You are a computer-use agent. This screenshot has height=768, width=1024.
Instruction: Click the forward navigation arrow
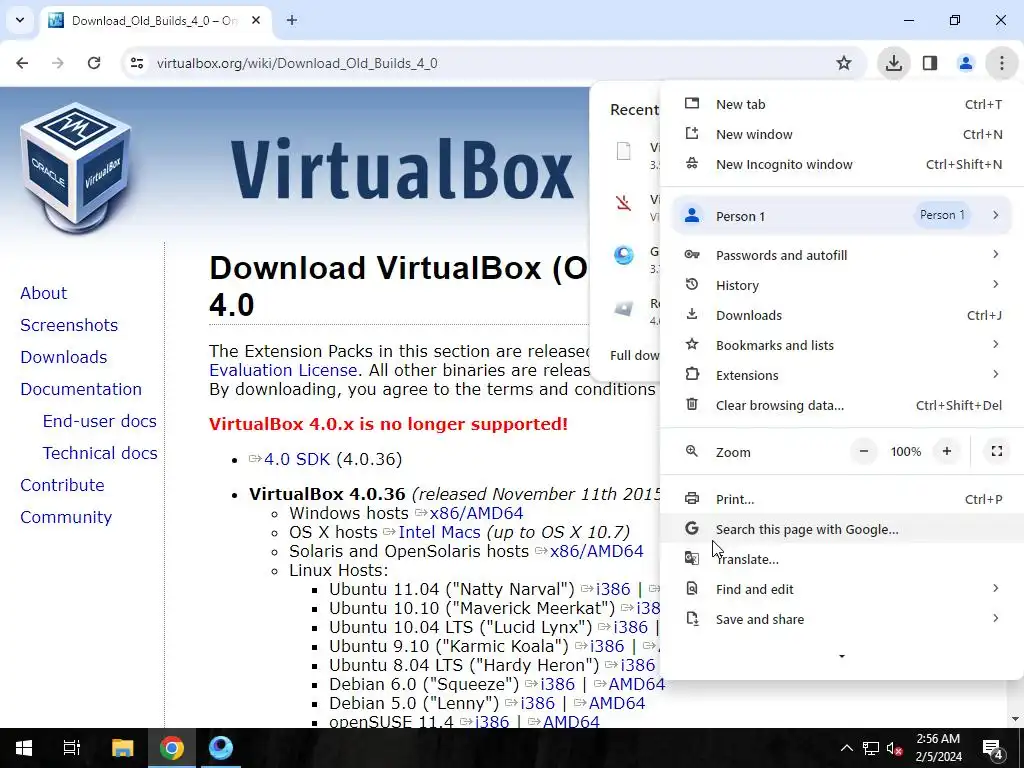pos(58,63)
